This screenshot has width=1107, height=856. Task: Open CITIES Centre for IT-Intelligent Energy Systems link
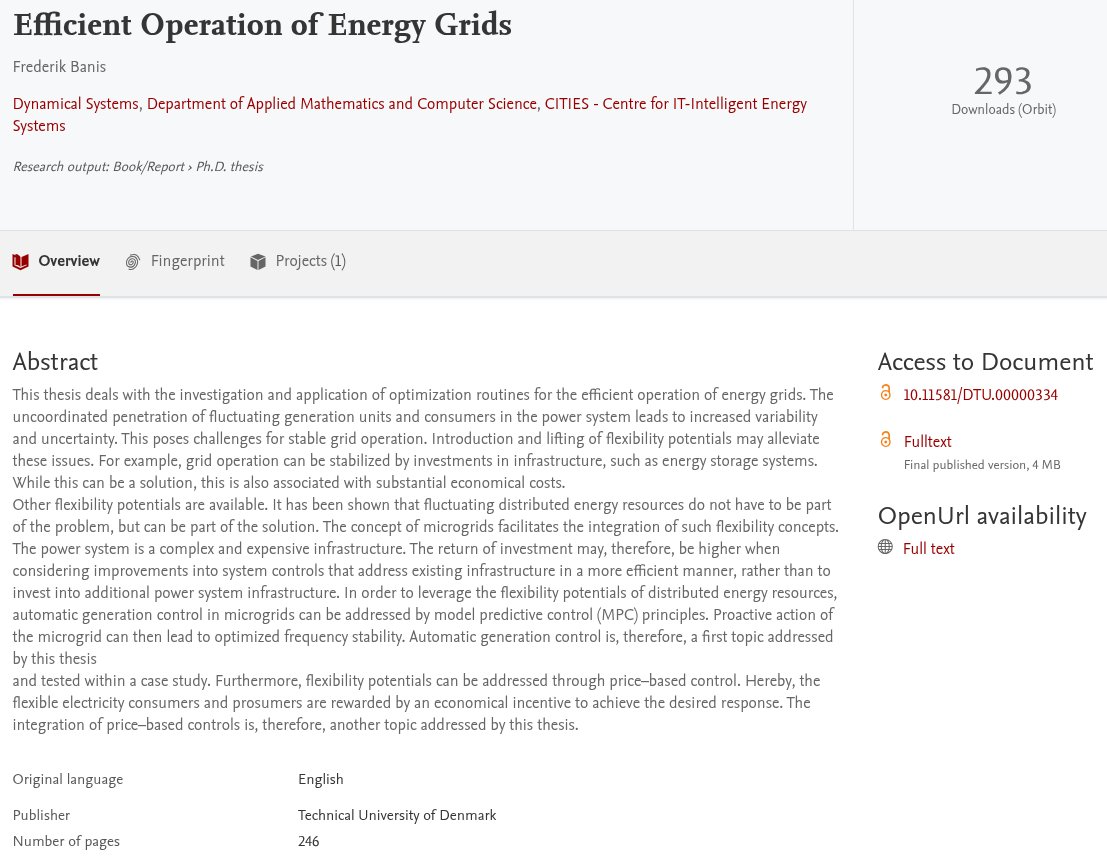coord(675,104)
